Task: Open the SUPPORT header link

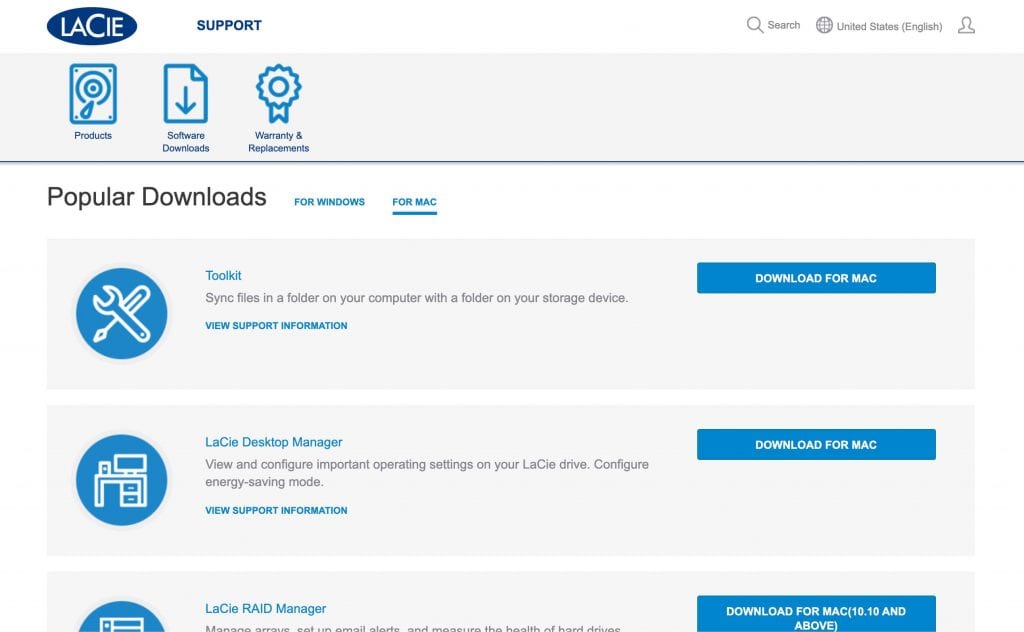Action: (x=229, y=25)
